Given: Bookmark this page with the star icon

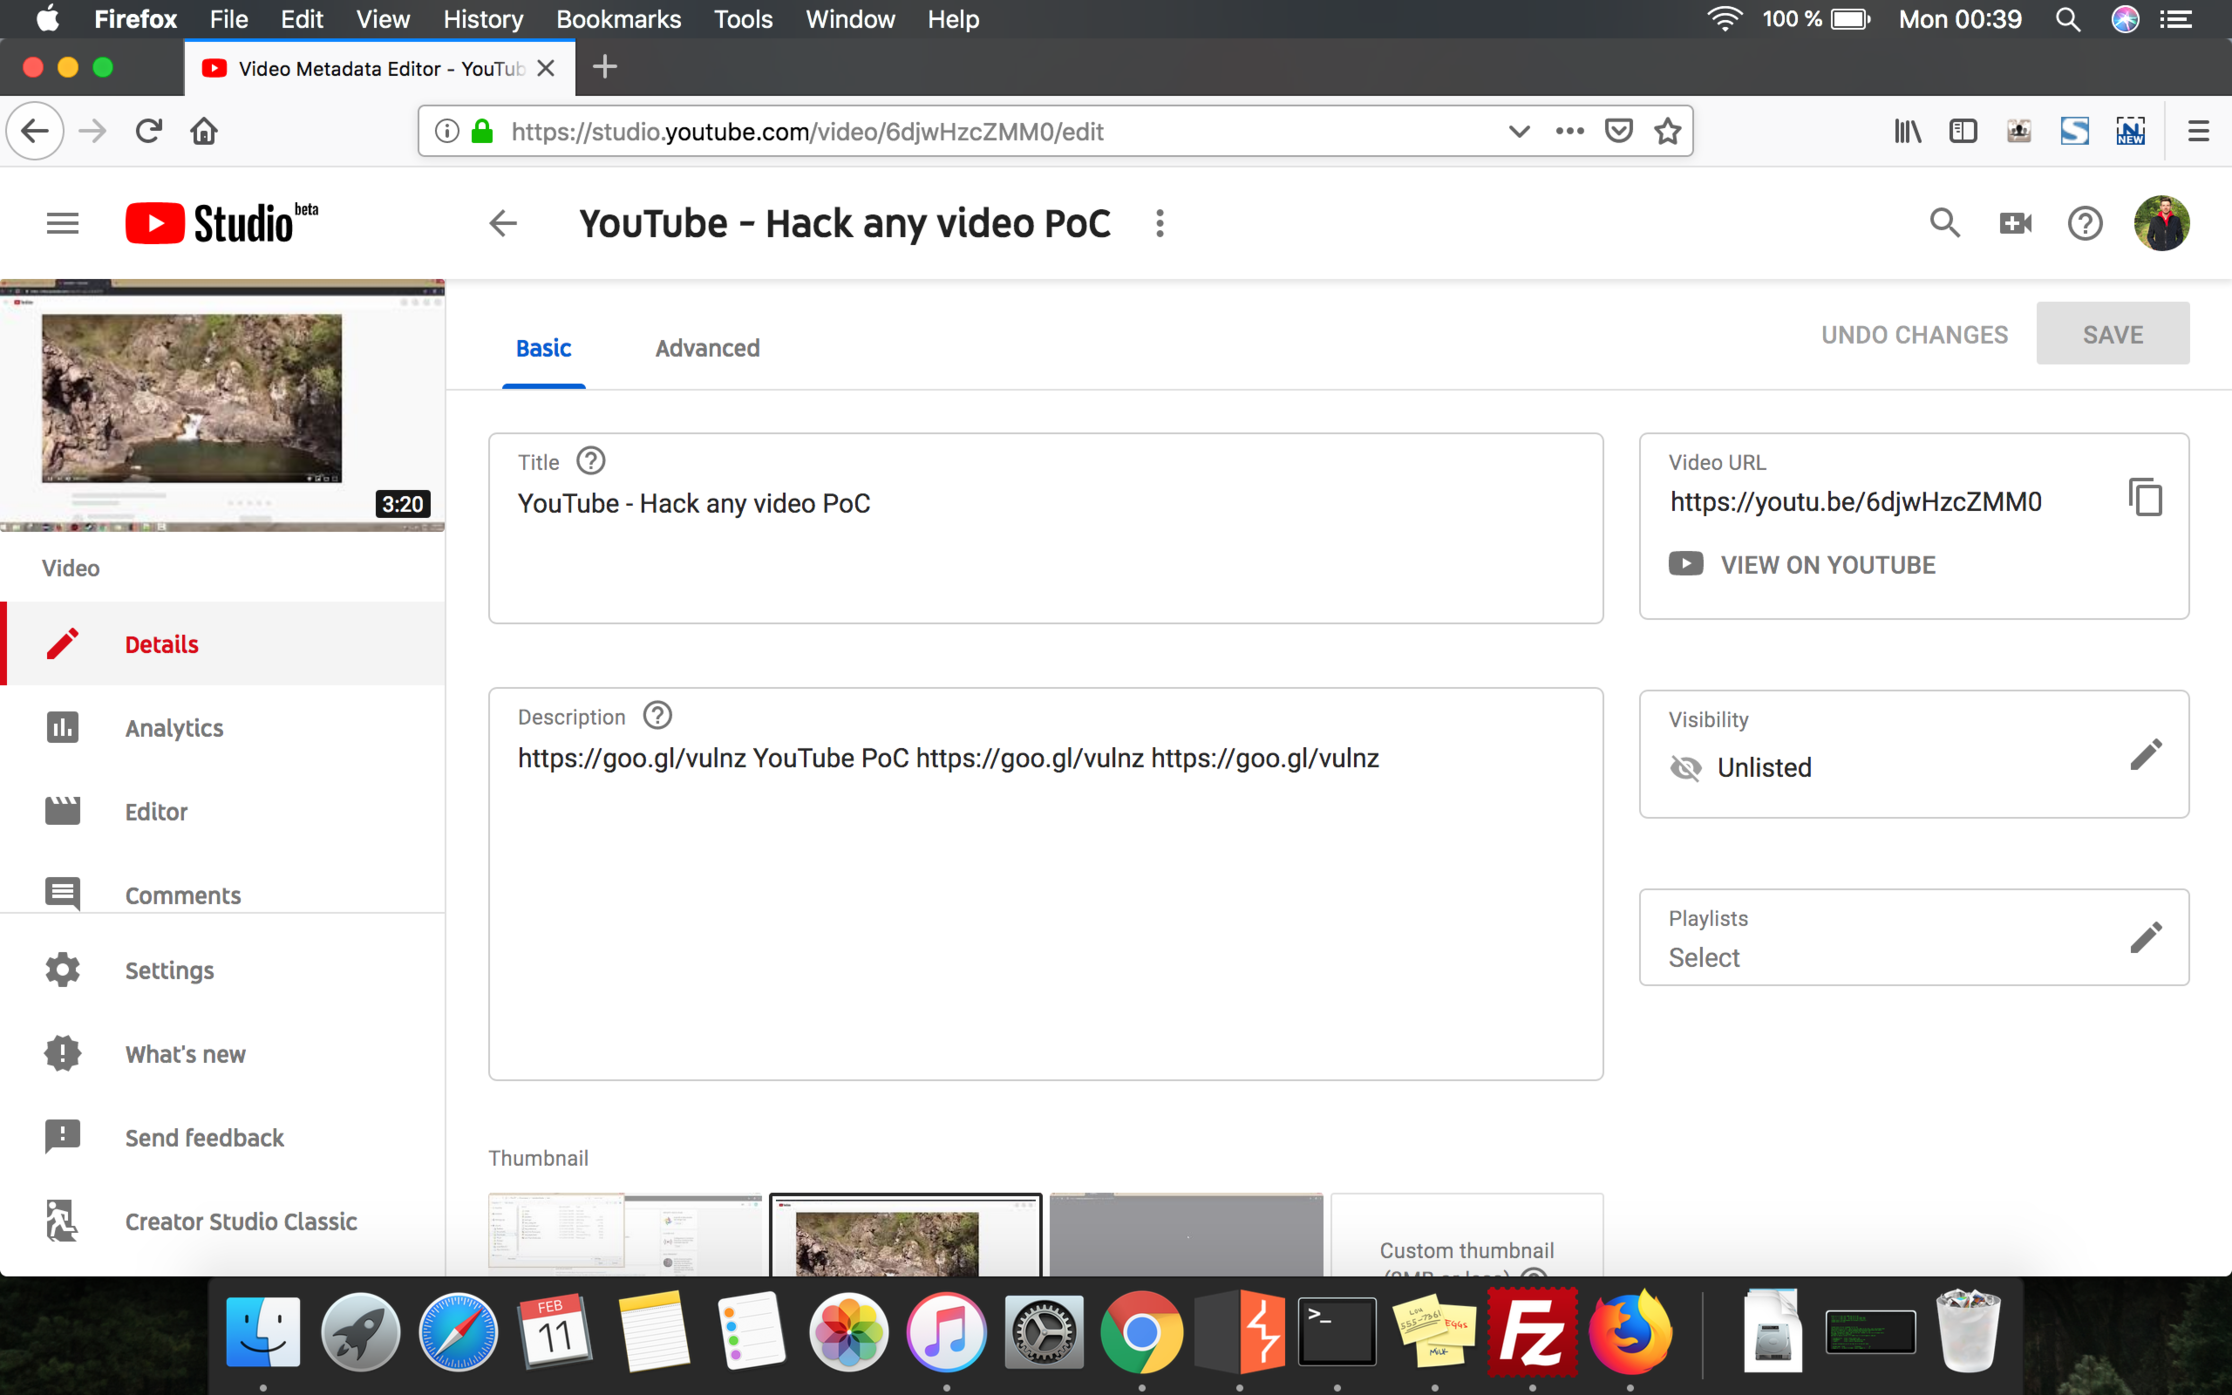Looking at the screenshot, I should tap(1667, 131).
